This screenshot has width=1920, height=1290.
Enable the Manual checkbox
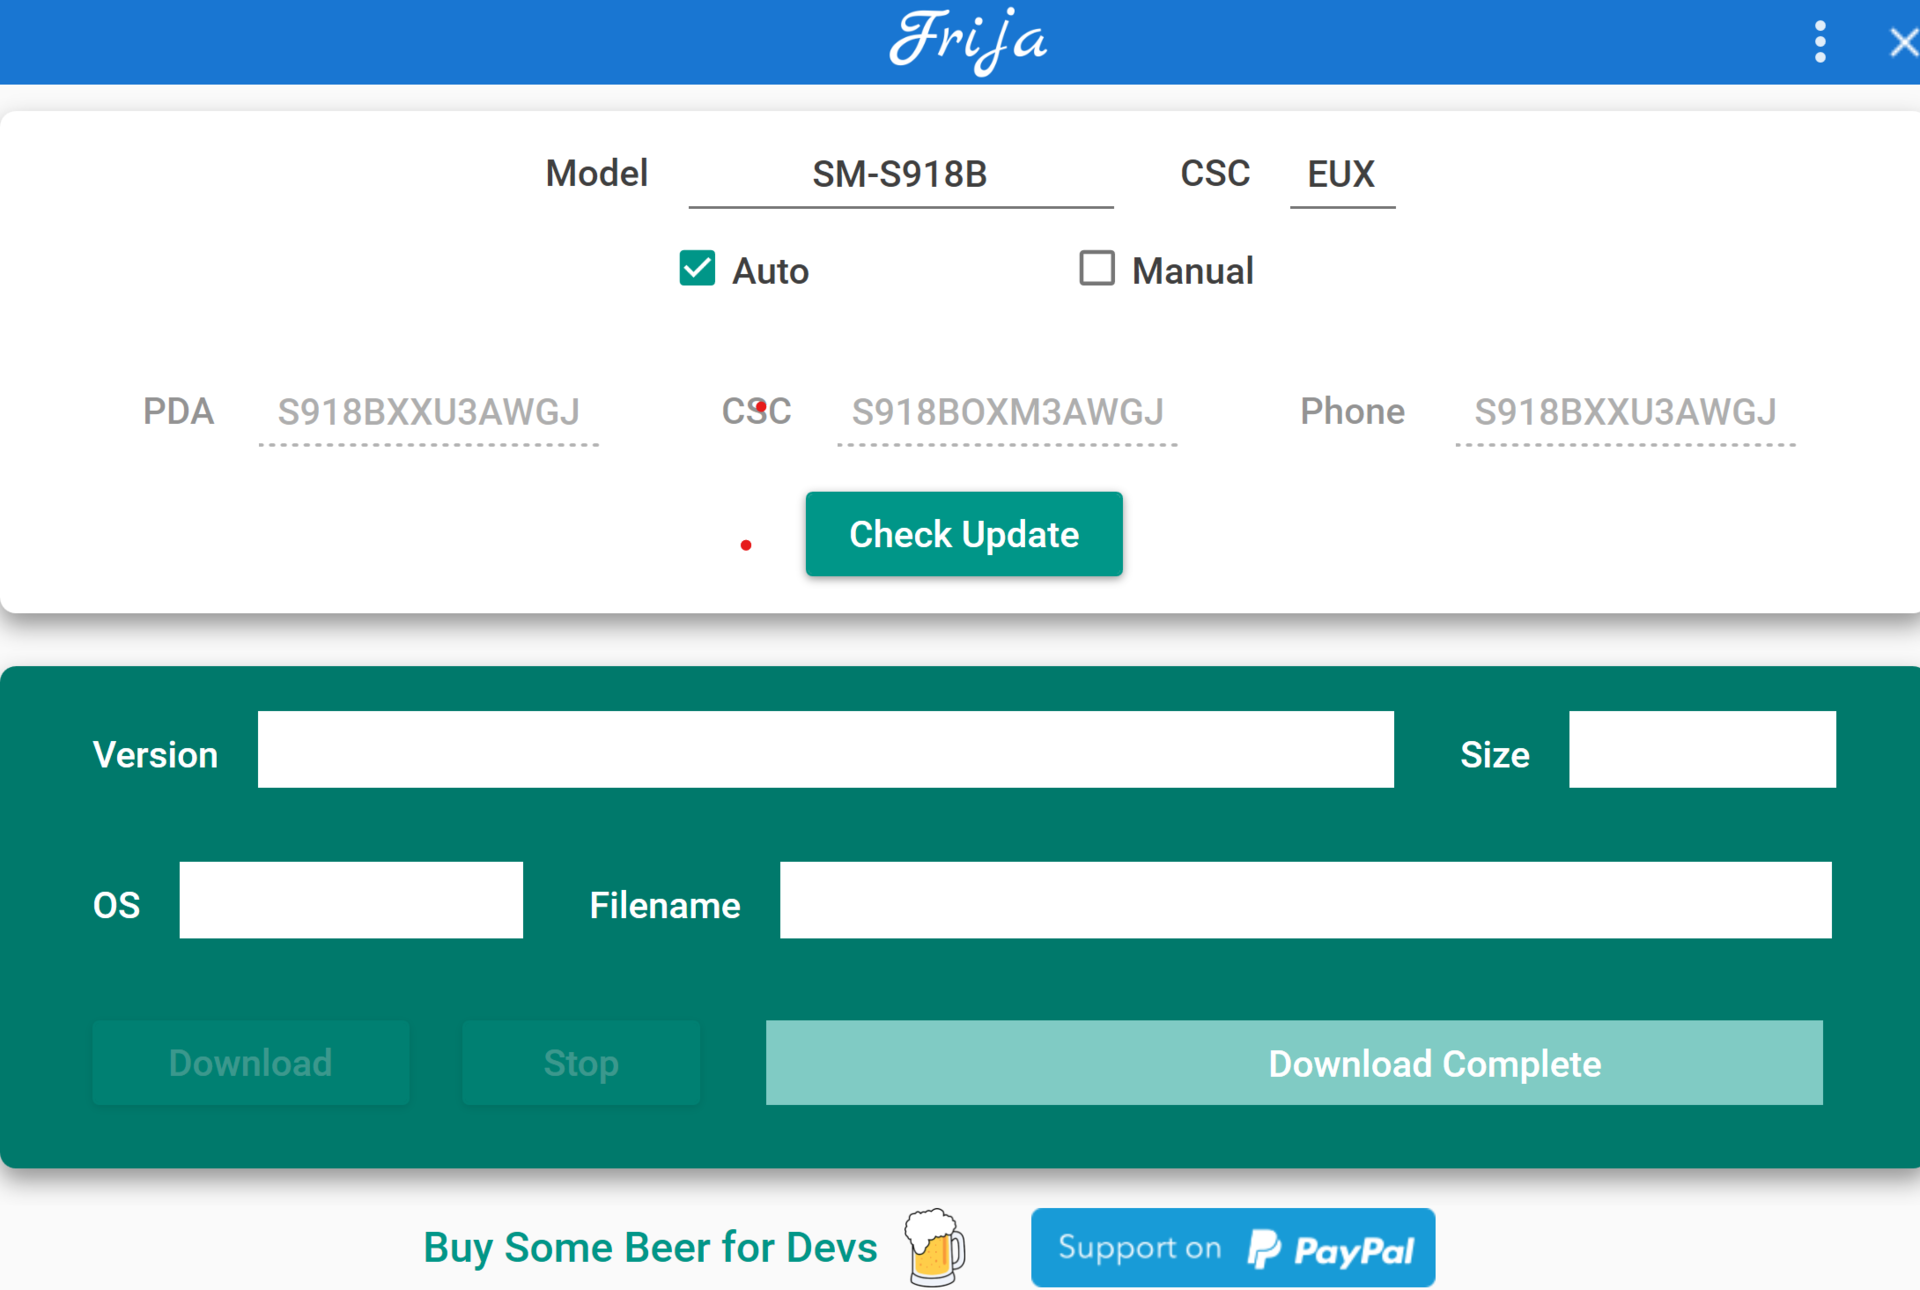pyautogui.click(x=1096, y=269)
